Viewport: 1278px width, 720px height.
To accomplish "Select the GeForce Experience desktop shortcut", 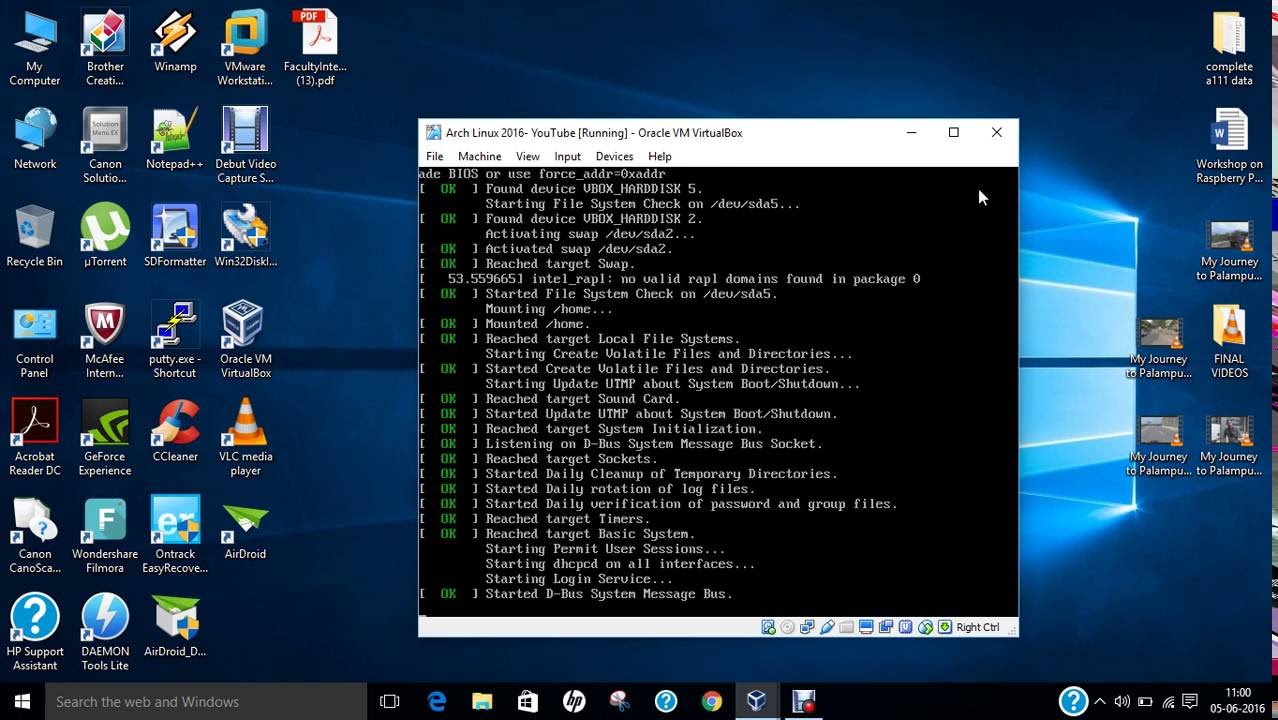I will (105, 438).
